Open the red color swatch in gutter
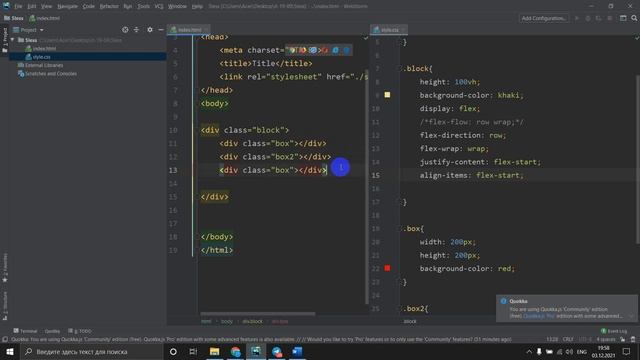This screenshot has width=640, height=360. pos(387,268)
